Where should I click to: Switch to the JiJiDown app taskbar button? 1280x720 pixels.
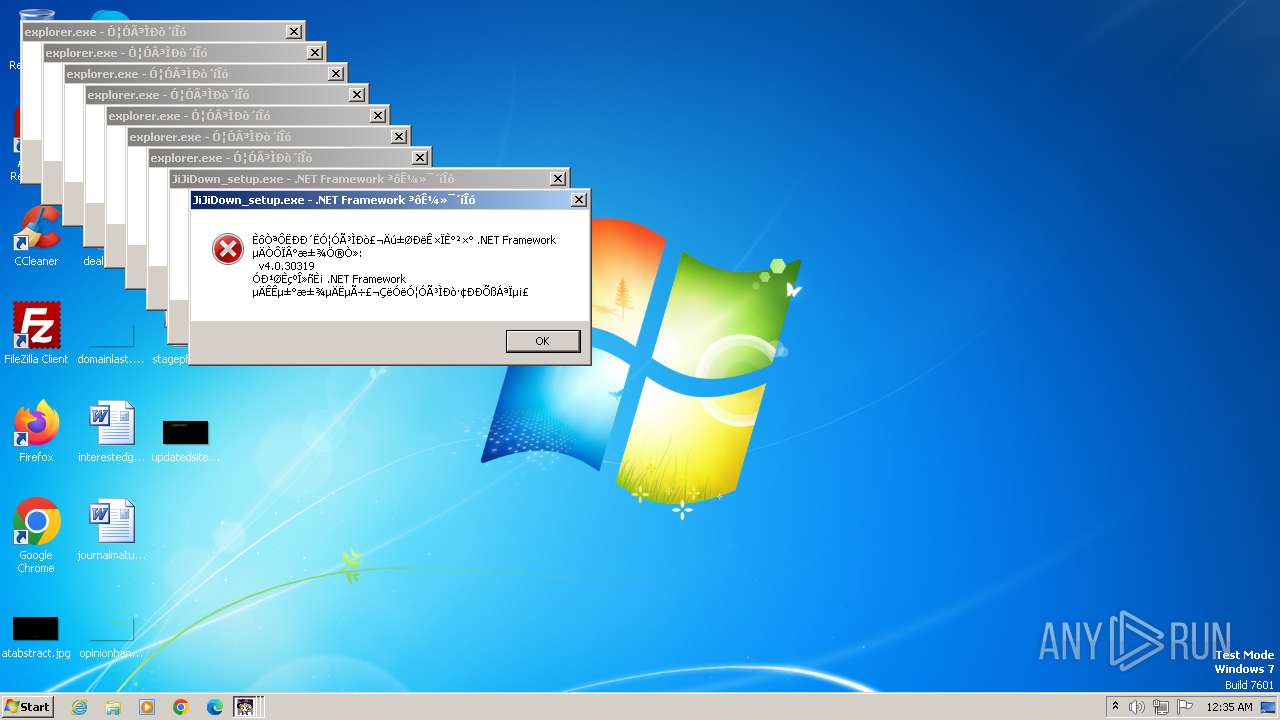(245, 707)
